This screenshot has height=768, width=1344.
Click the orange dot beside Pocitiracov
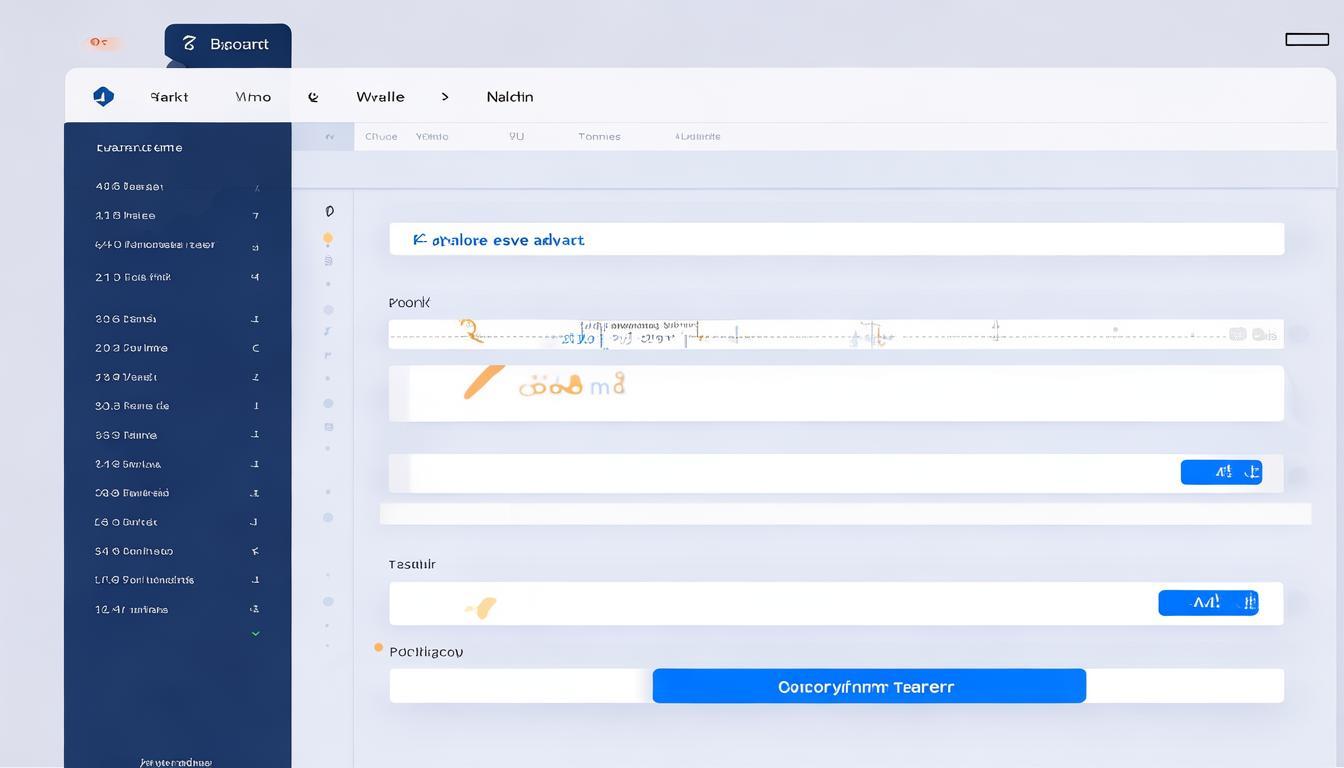378,648
